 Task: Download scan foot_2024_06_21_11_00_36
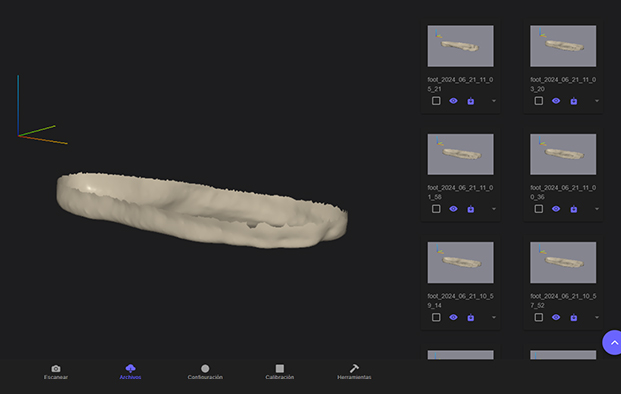tap(573, 209)
